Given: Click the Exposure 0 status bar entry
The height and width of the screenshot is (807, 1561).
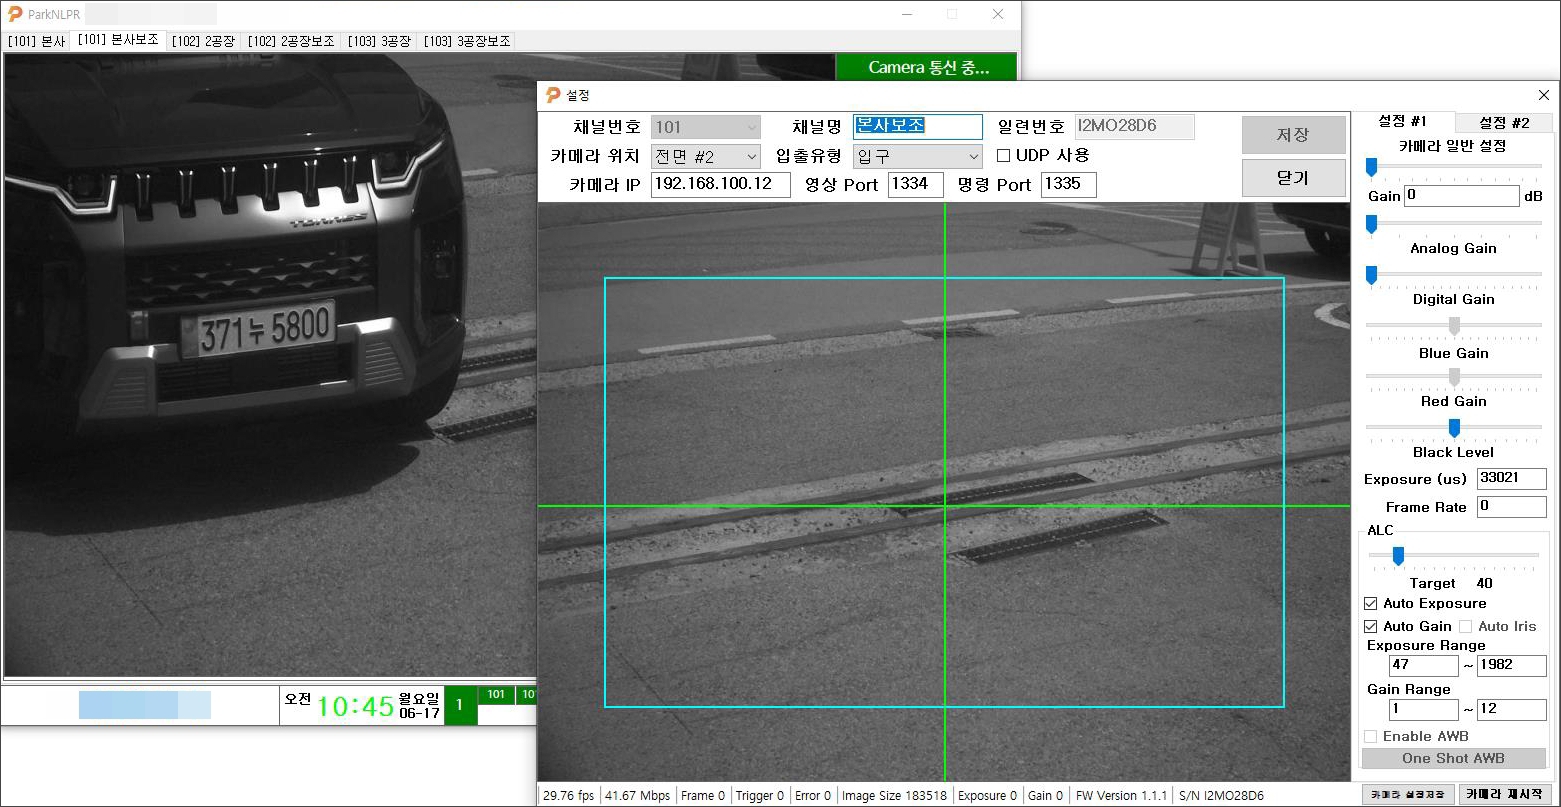Looking at the screenshot, I should (987, 796).
